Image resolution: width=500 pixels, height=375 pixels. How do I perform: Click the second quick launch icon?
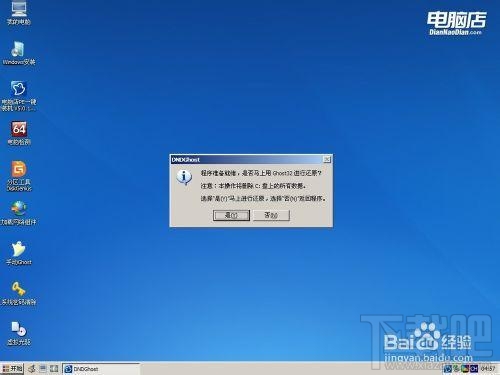pos(43,369)
